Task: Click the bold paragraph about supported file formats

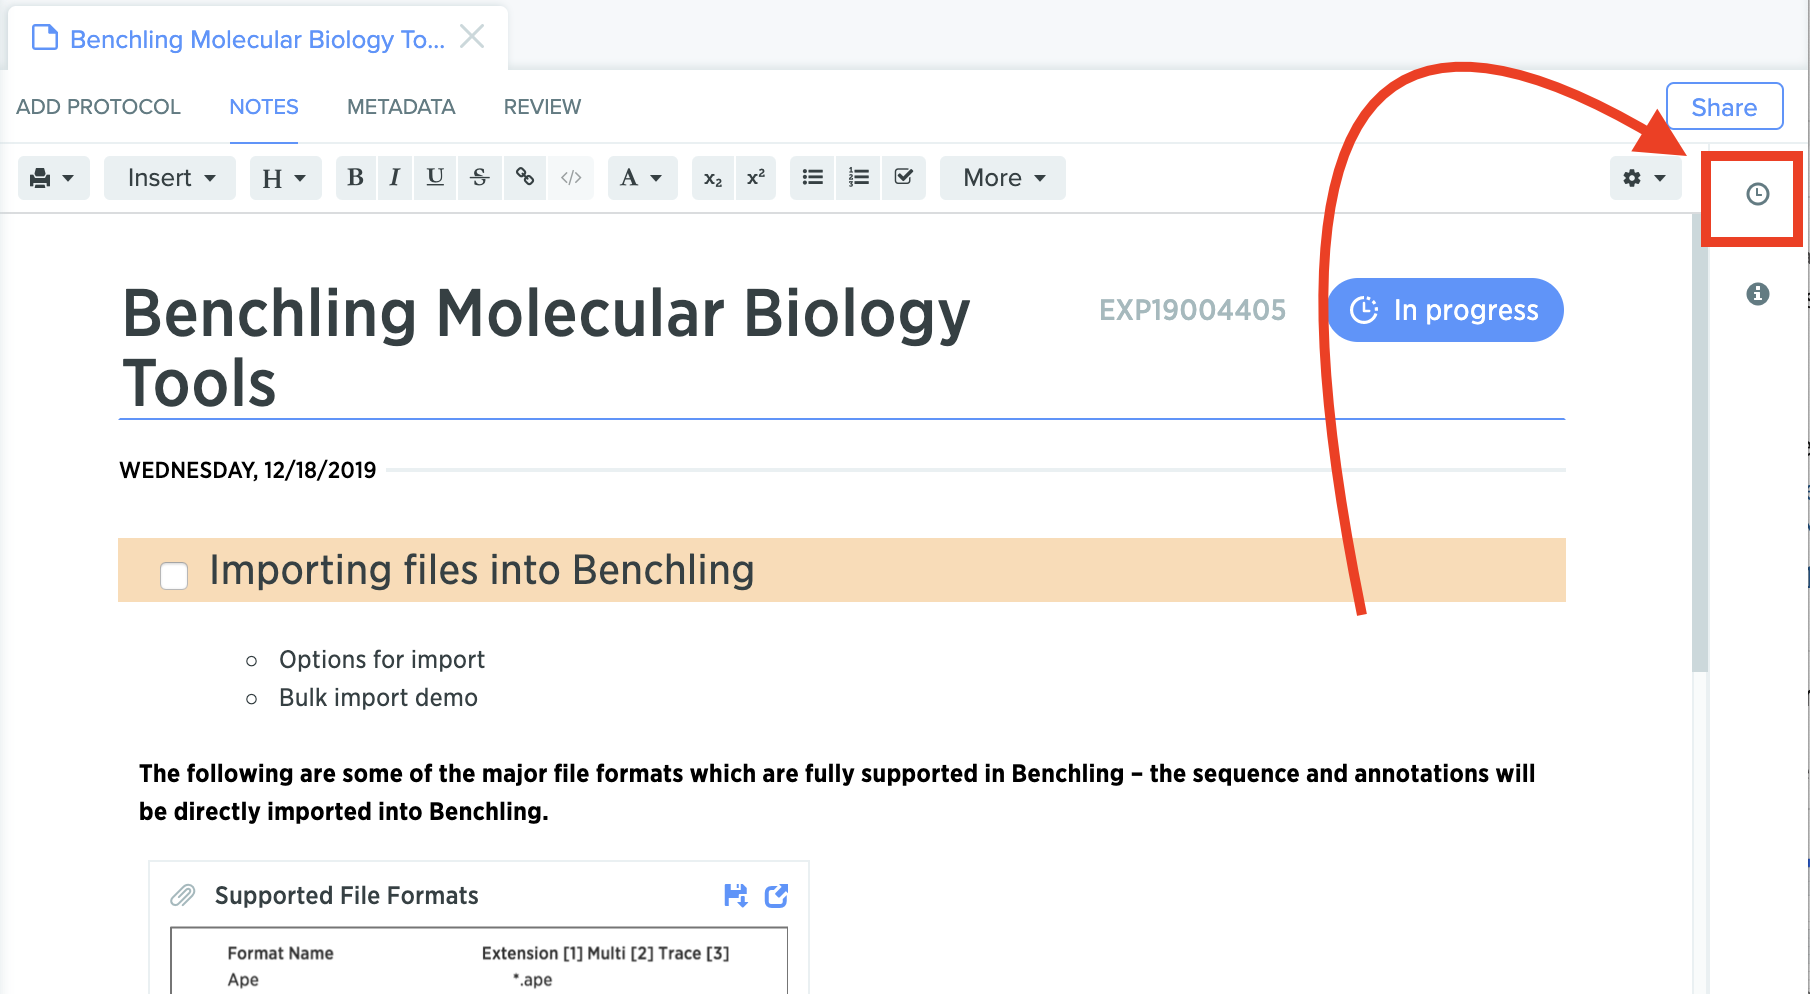Action: 837,792
